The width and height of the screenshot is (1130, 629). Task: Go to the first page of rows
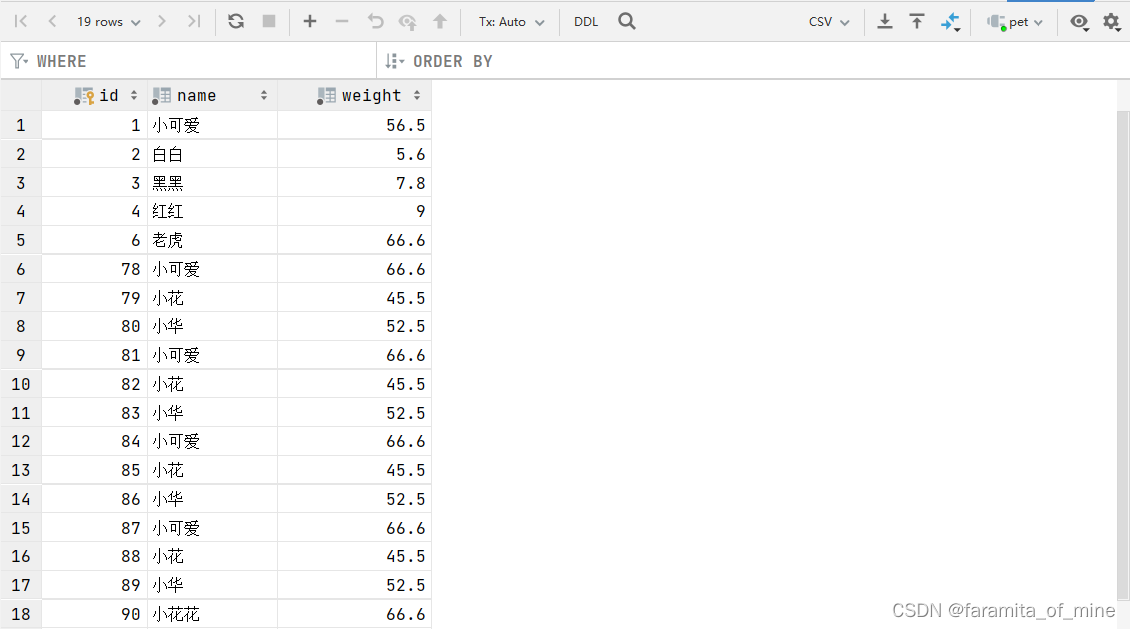point(21,22)
